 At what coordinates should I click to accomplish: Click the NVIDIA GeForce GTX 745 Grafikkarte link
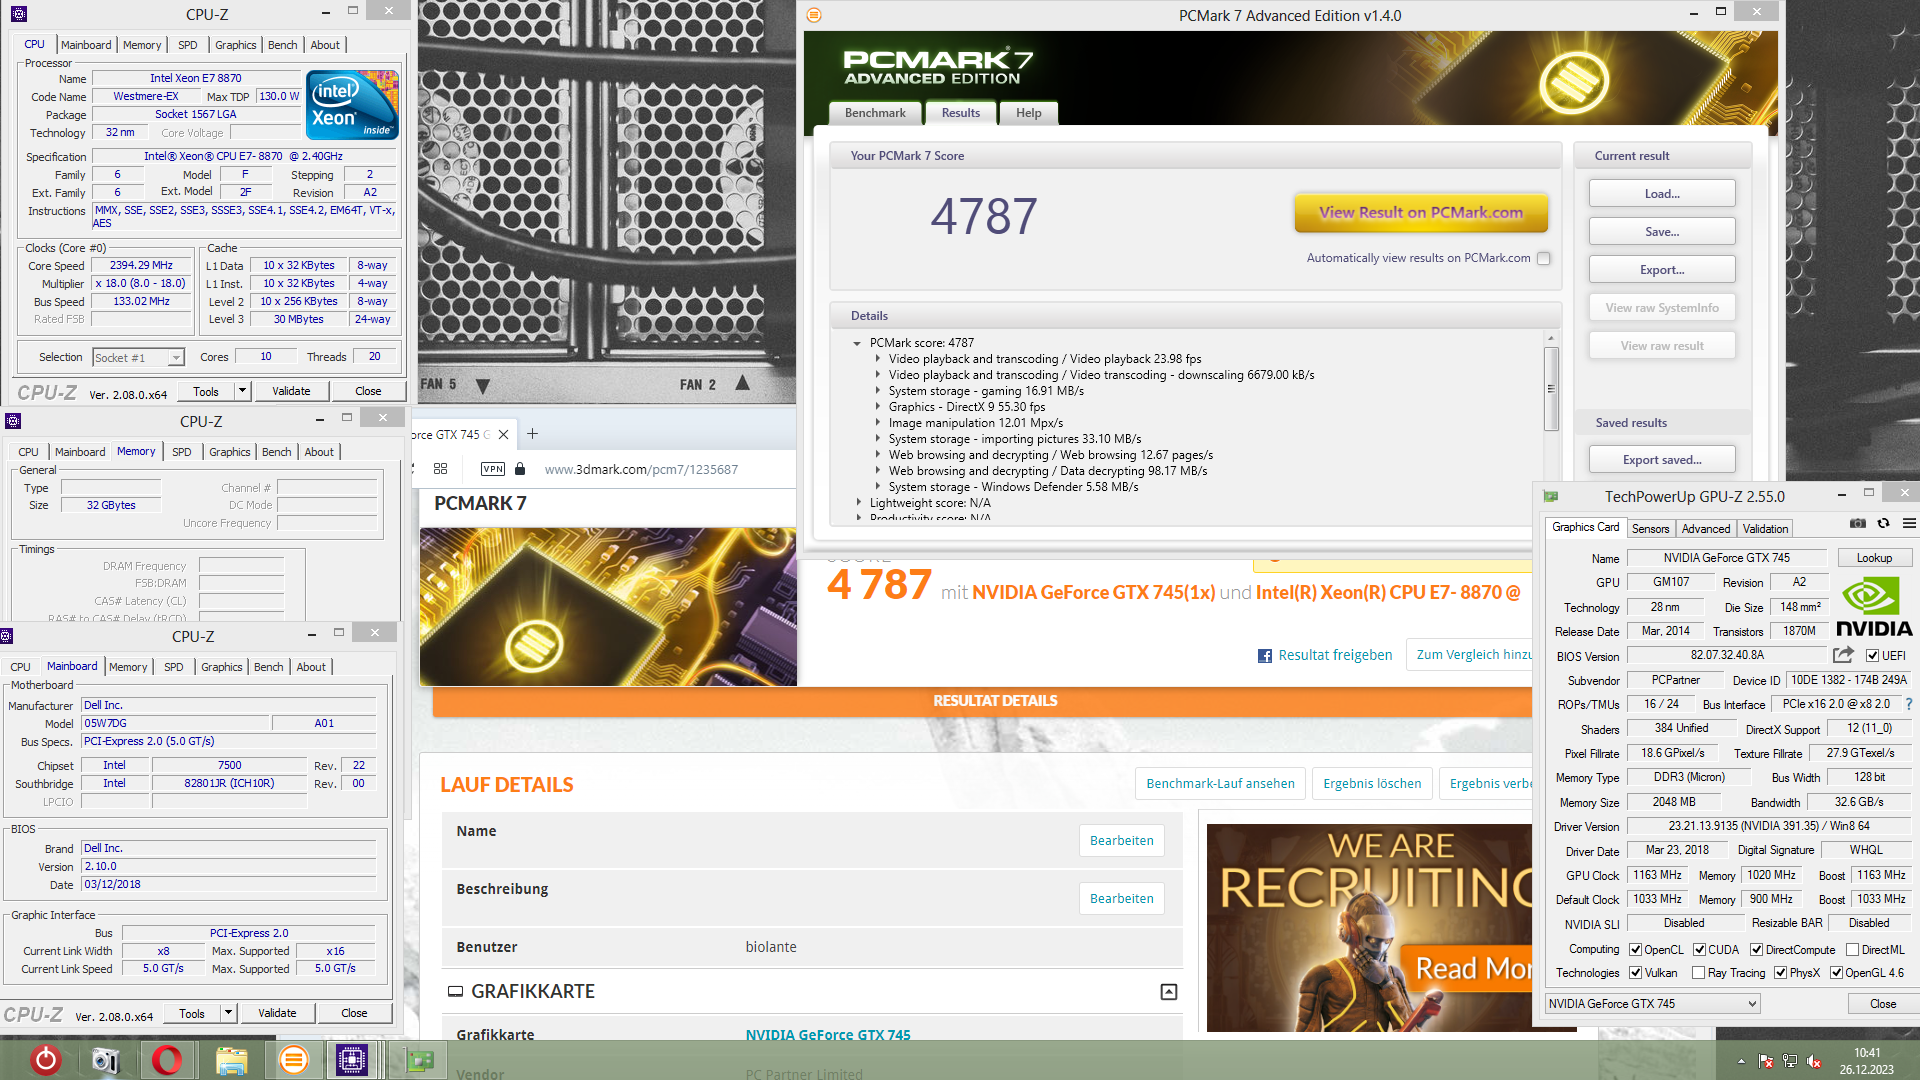pyautogui.click(x=828, y=1035)
